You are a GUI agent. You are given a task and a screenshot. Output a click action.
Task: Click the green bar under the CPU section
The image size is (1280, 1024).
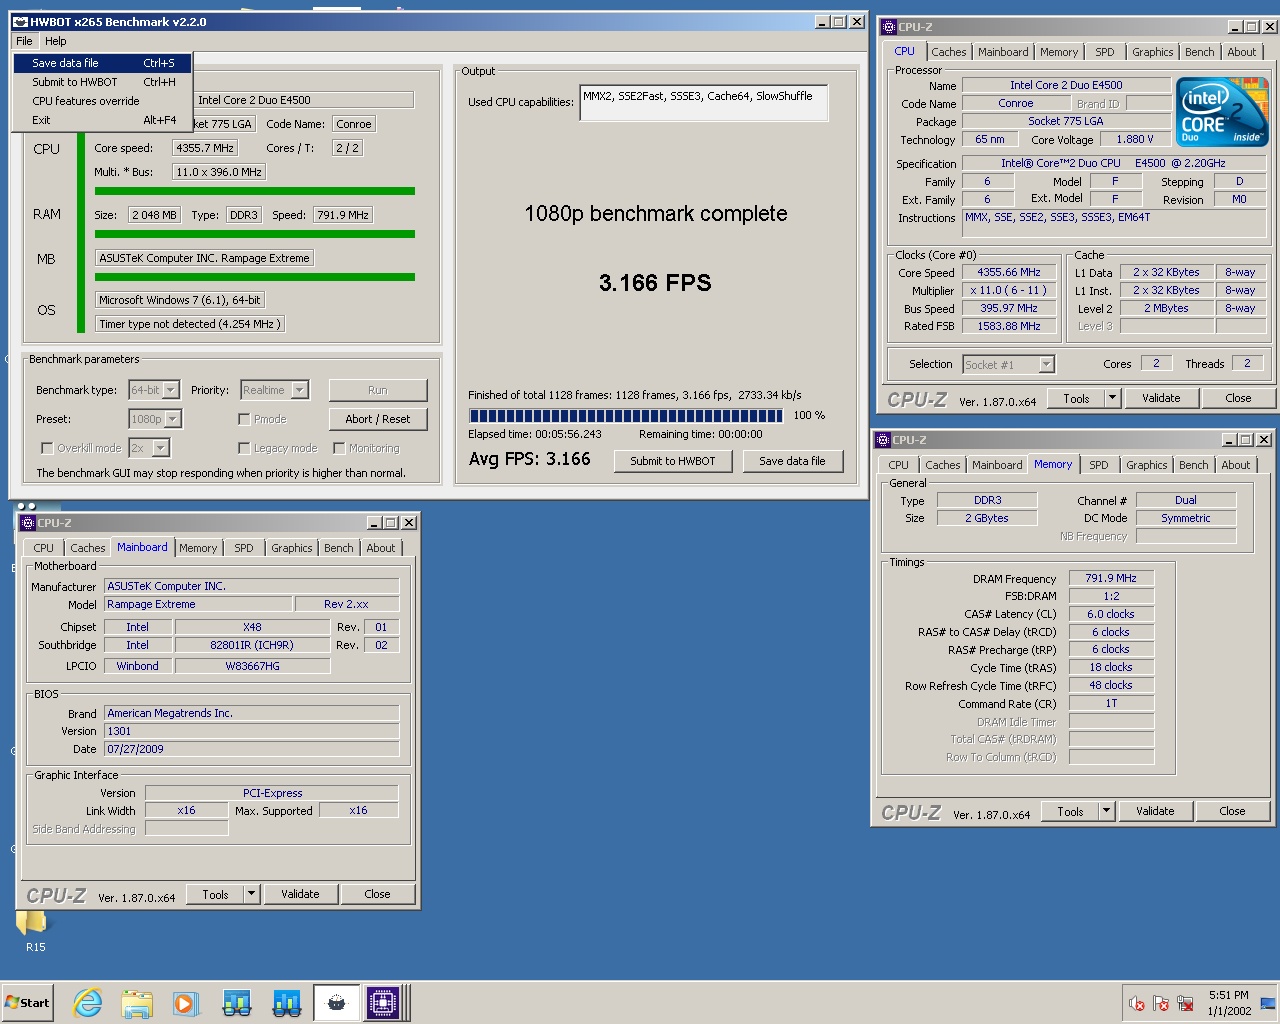point(253,191)
